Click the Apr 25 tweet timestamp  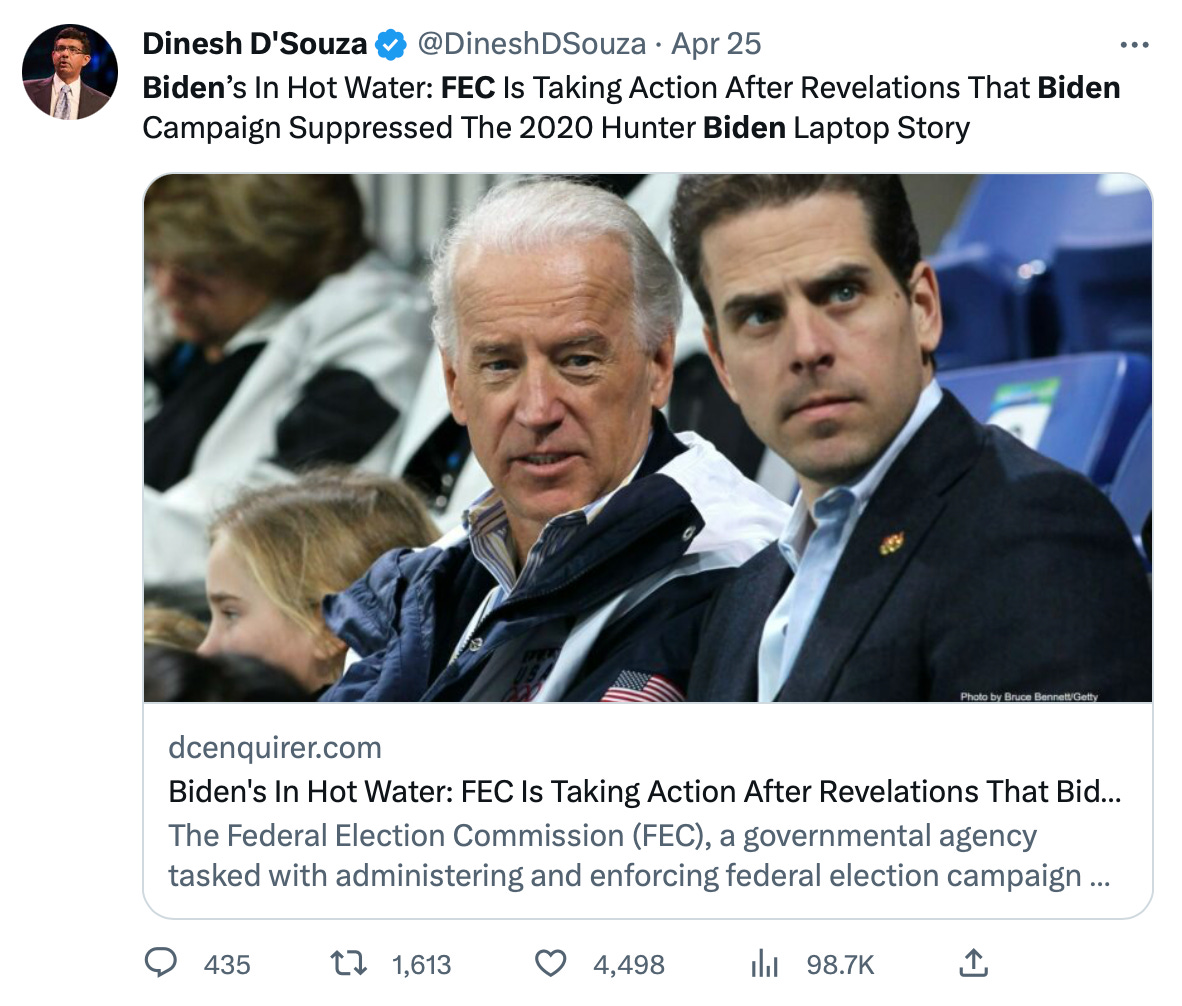(716, 44)
